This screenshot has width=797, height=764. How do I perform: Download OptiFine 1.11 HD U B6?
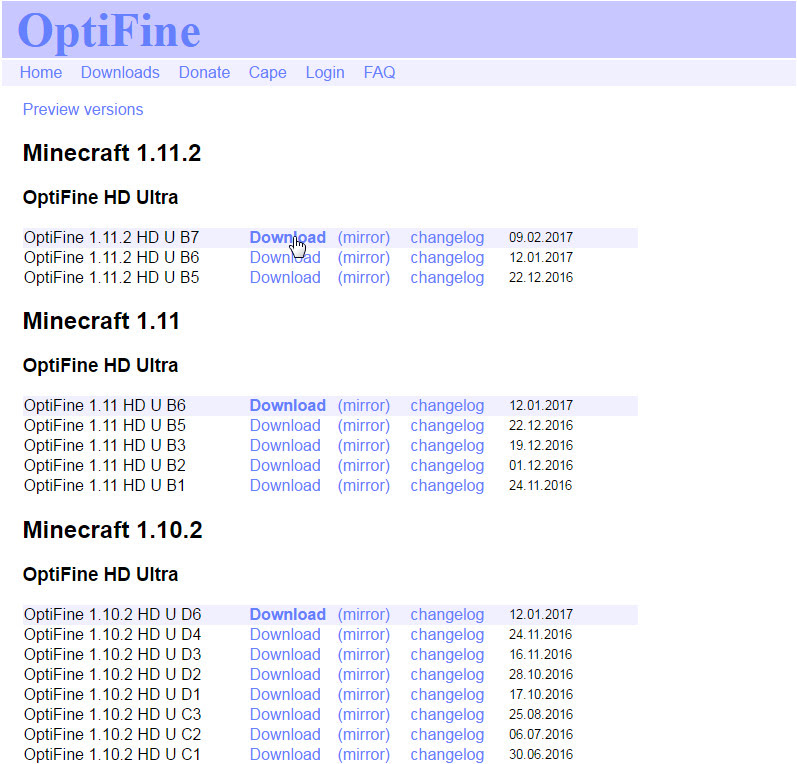pyautogui.click(x=288, y=405)
